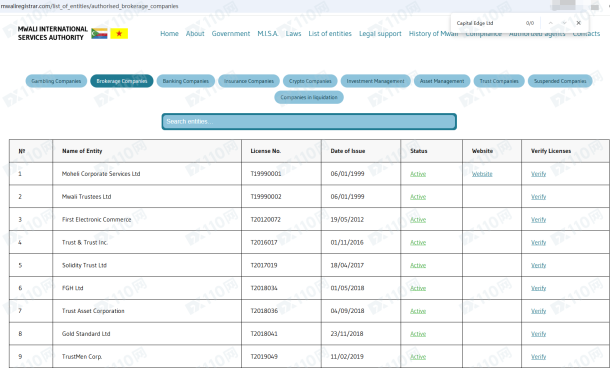The height and width of the screenshot is (368, 610).
Task: Verify license of Mwali Trustees Ltd
Action: [538, 197]
